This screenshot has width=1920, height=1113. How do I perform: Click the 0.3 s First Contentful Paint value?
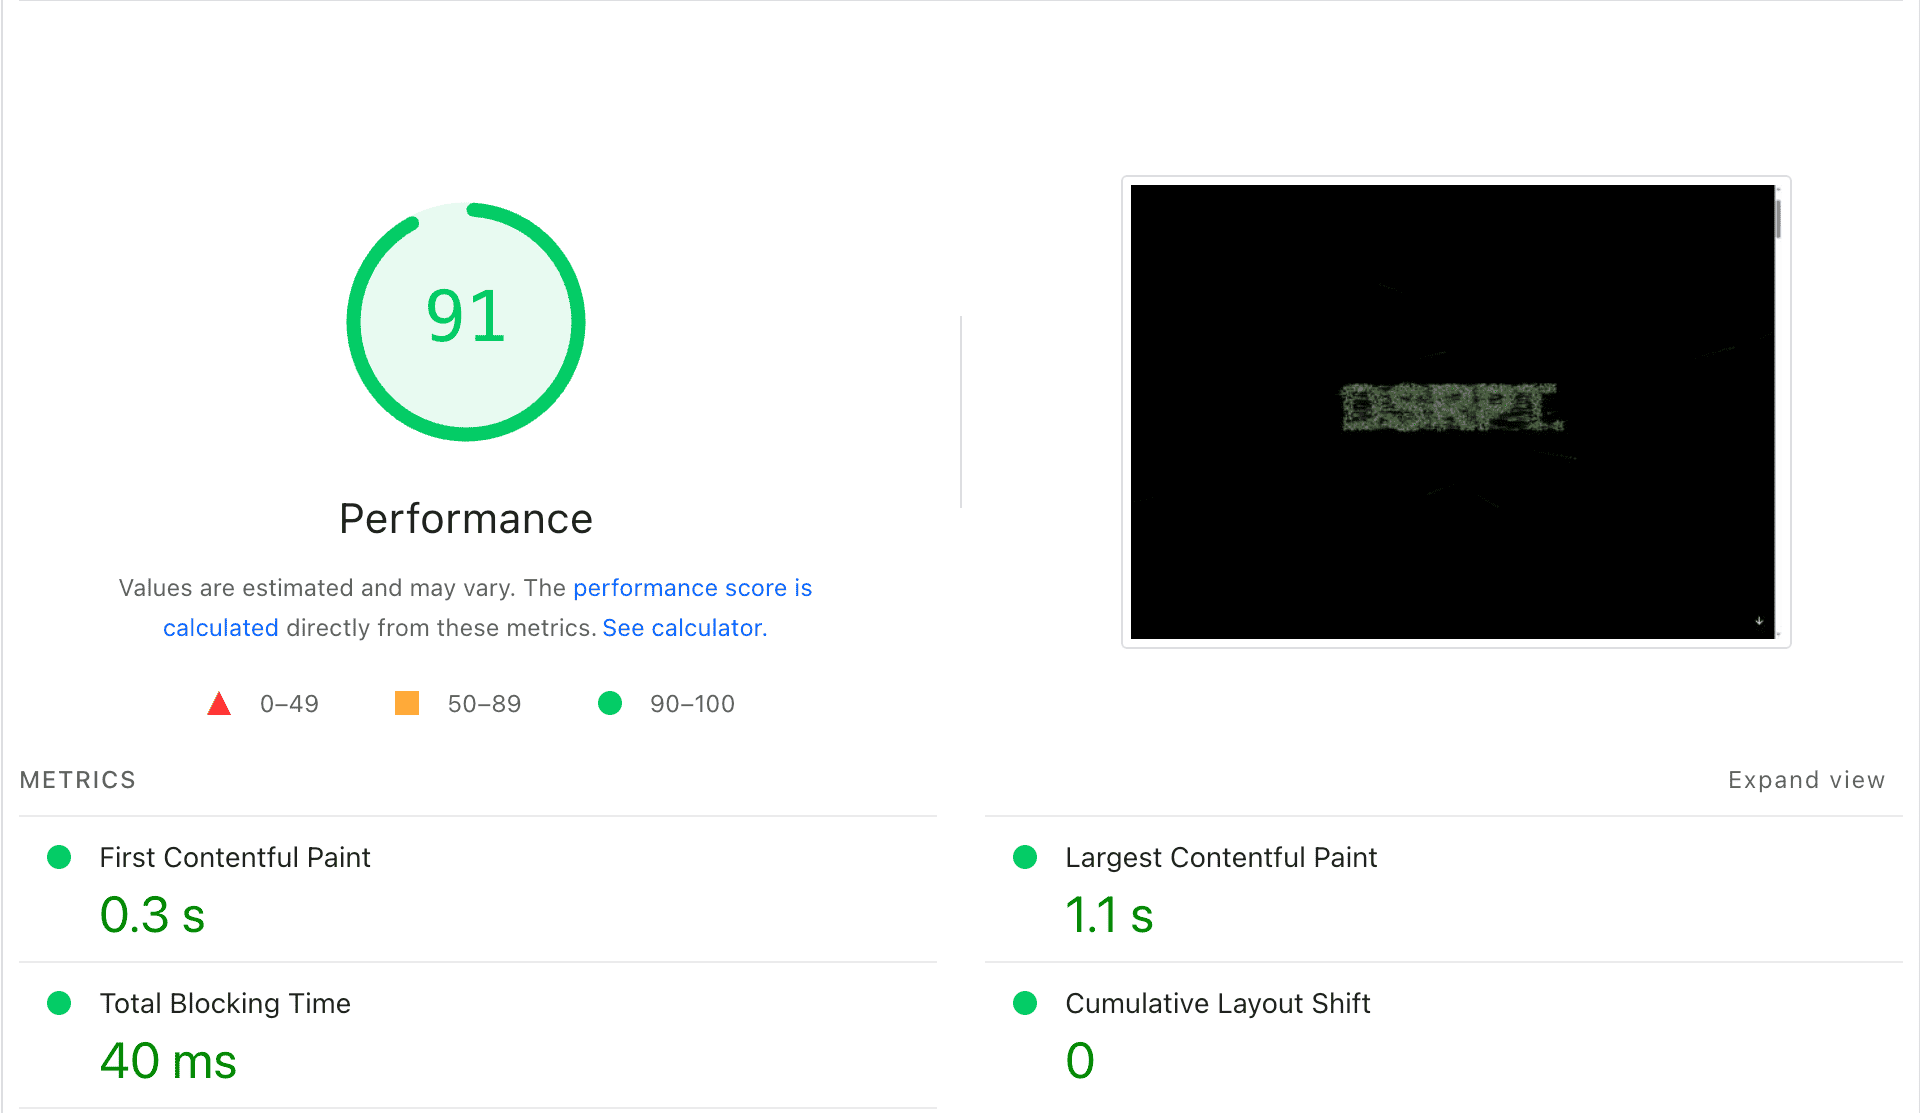(152, 915)
